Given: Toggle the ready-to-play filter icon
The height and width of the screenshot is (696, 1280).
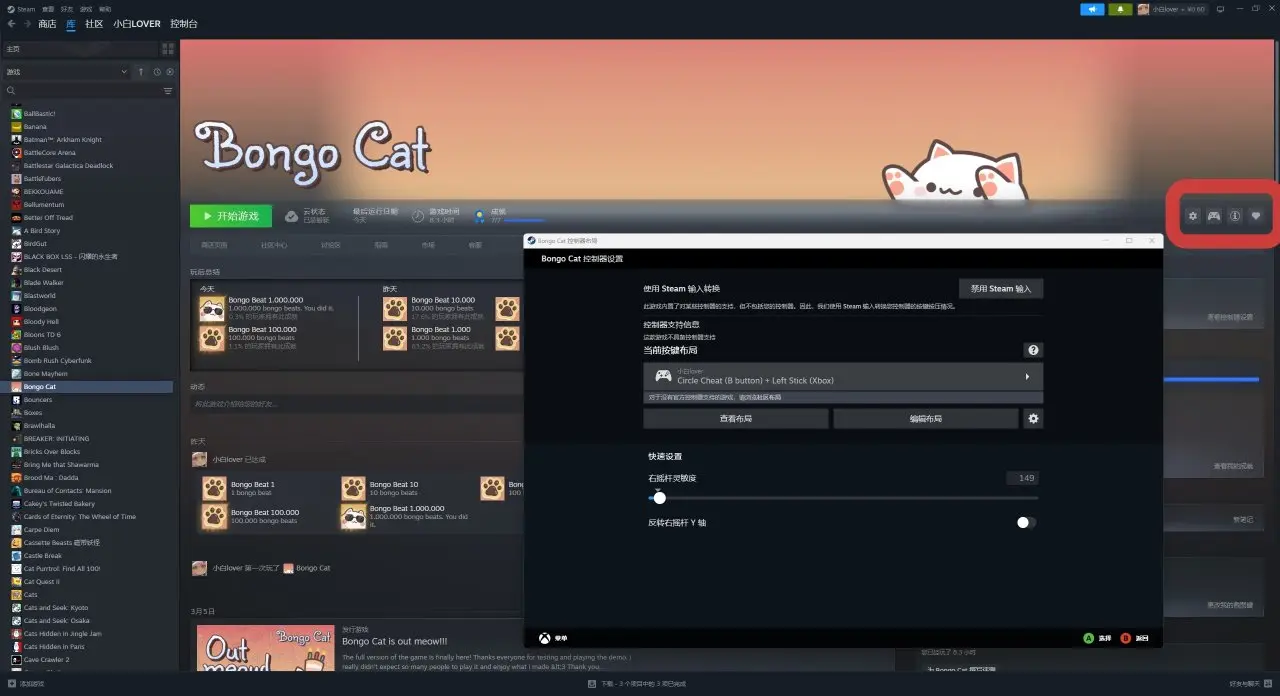Looking at the screenshot, I should [x=170, y=72].
